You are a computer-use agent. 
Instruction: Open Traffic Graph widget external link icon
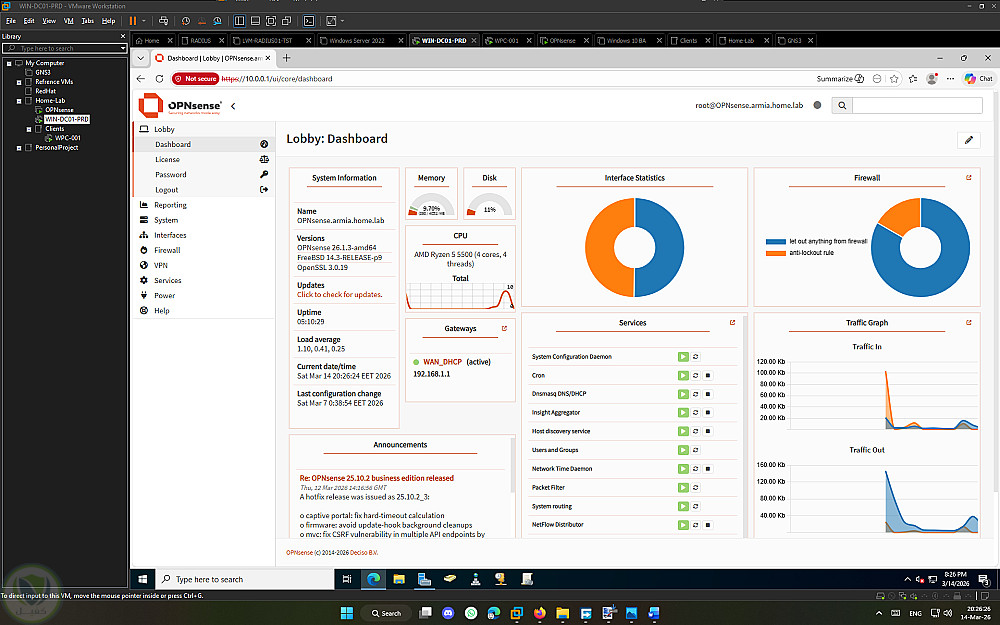[x=969, y=323]
